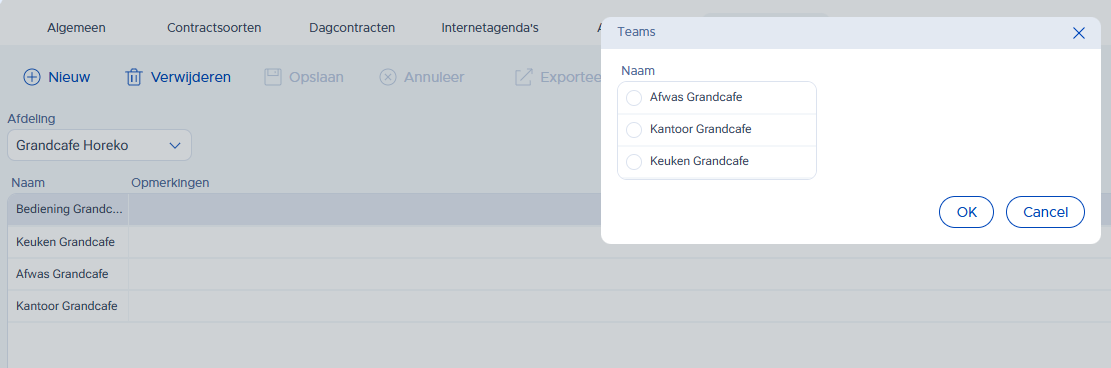Viewport: 1111px width, 368px height.
Task: Click the Cancel button in Teams dialog
Action: point(1045,212)
